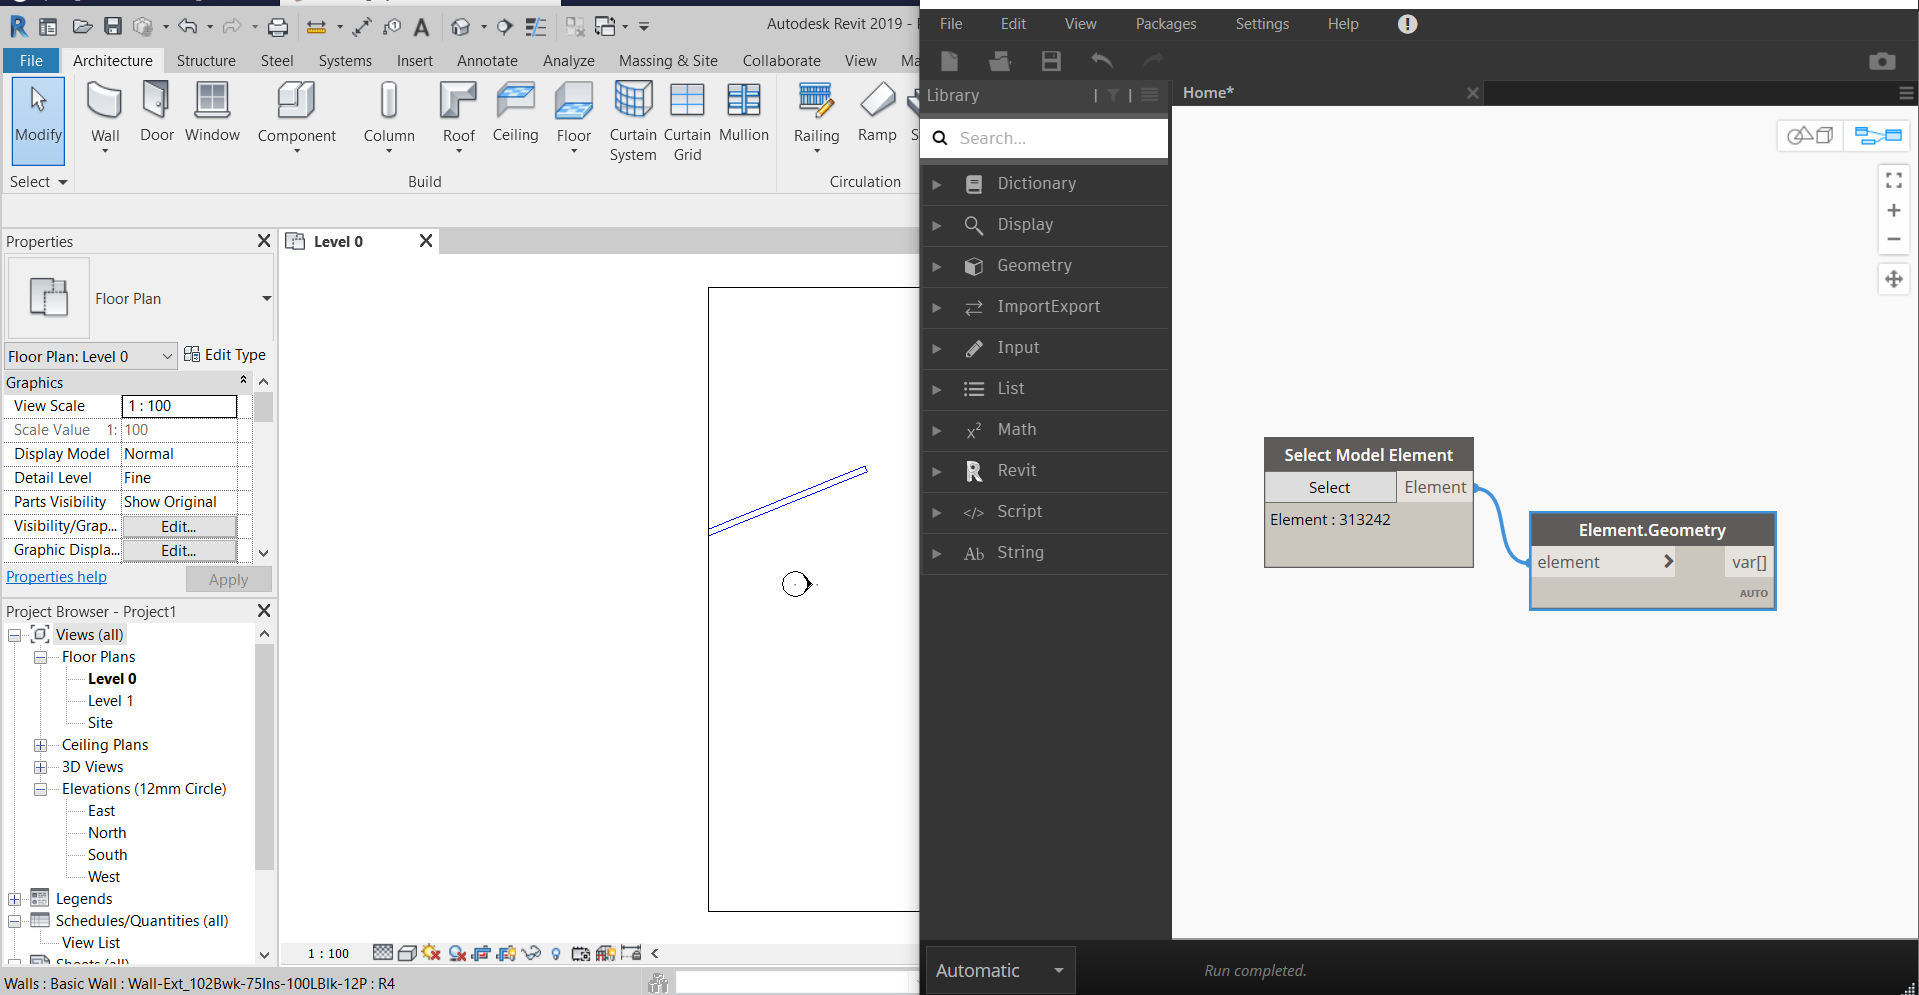Undo in the Dynamo toolbar
This screenshot has height=995, width=1919.
(x=1102, y=61)
